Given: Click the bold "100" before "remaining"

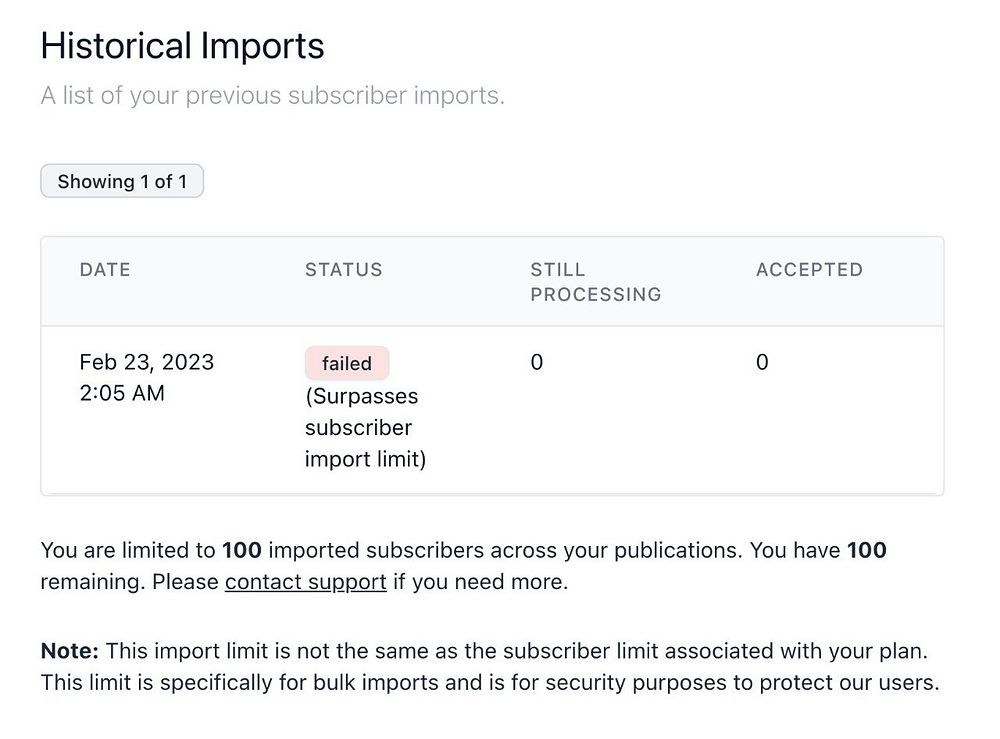Looking at the screenshot, I should pyautogui.click(x=866, y=550).
